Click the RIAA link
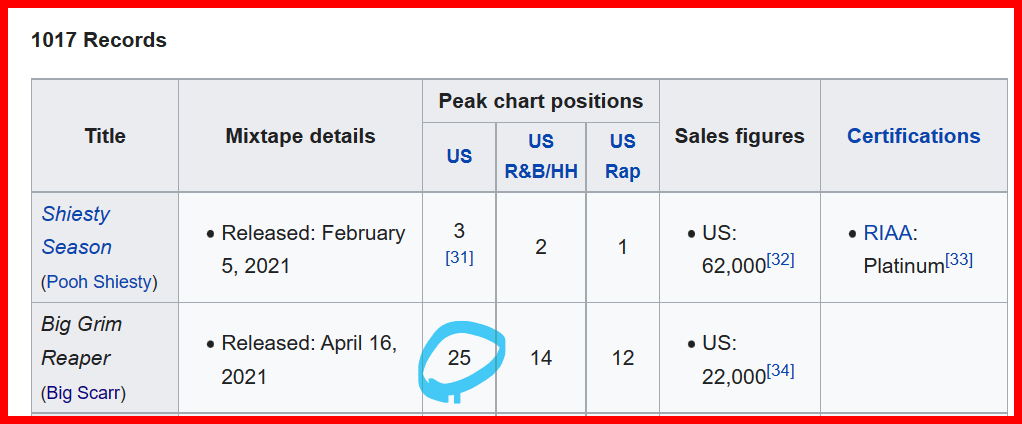Image resolution: width=1022 pixels, height=424 pixels. 887,233
